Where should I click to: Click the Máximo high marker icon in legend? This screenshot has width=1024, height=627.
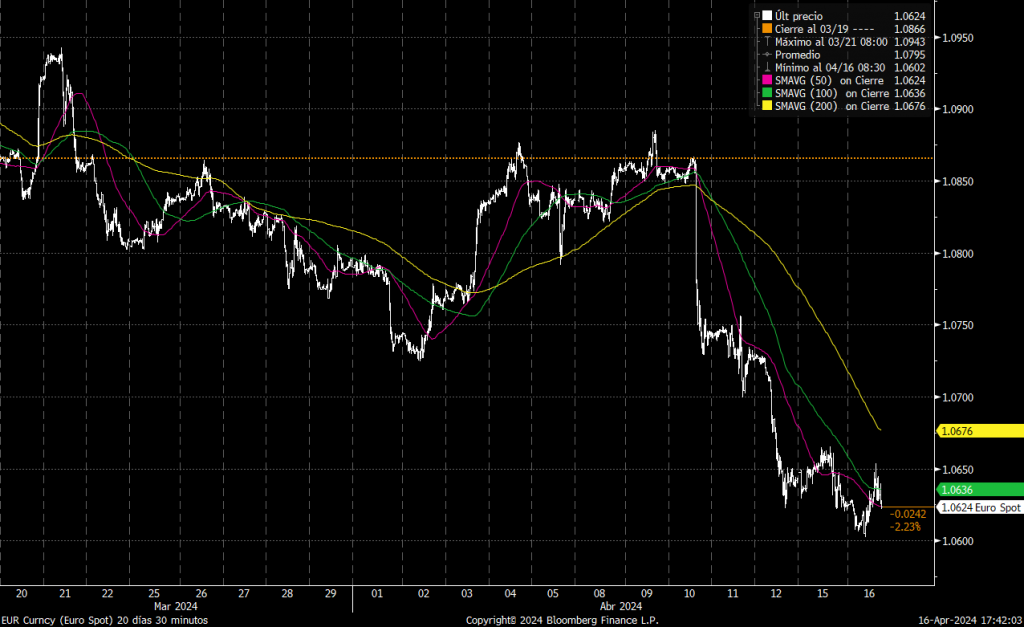coord(766,41)
